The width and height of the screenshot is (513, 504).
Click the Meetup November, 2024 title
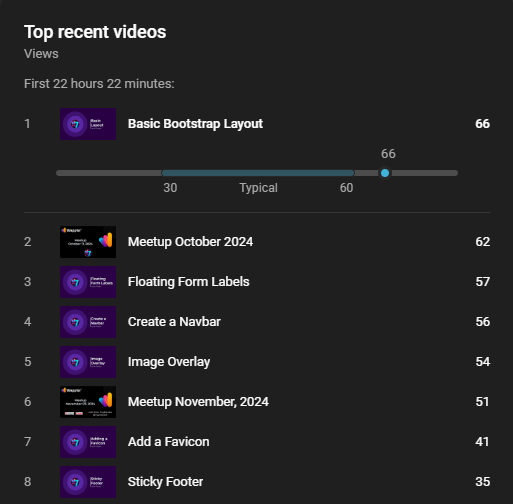(198, 402)
